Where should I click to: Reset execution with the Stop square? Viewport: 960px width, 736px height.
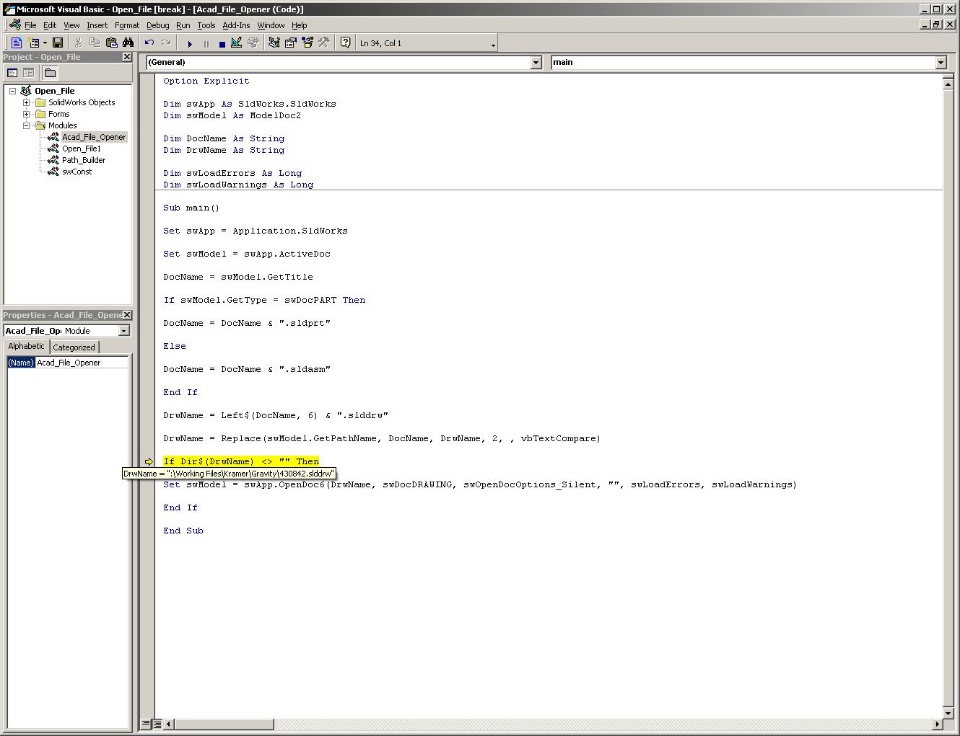pyautogui.click(x=222, y=43)
